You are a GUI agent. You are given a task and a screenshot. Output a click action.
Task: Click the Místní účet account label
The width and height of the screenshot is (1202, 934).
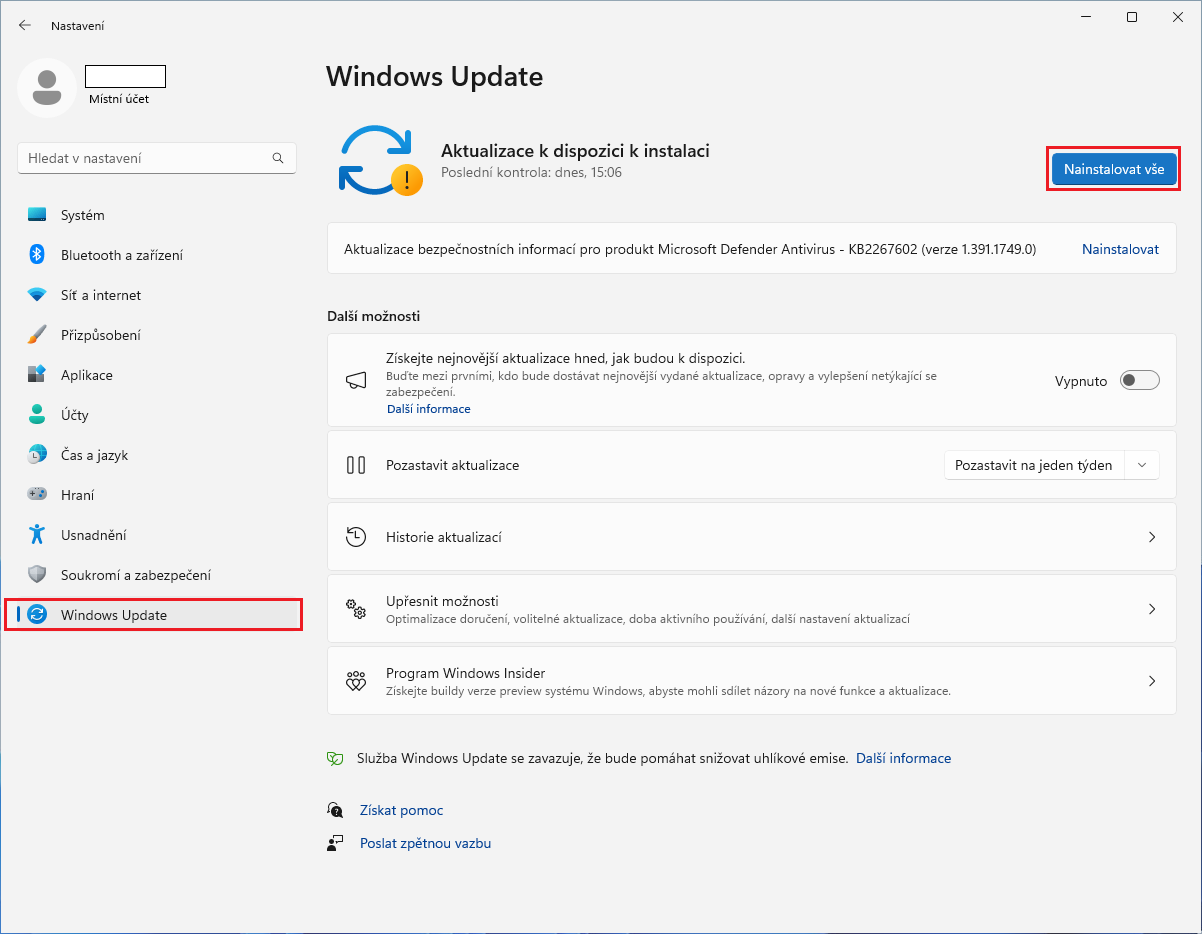coord(119,99)
